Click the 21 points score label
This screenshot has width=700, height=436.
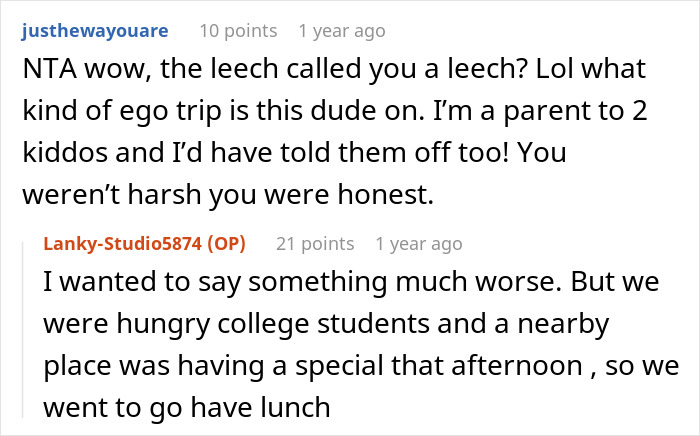(315, 243)
